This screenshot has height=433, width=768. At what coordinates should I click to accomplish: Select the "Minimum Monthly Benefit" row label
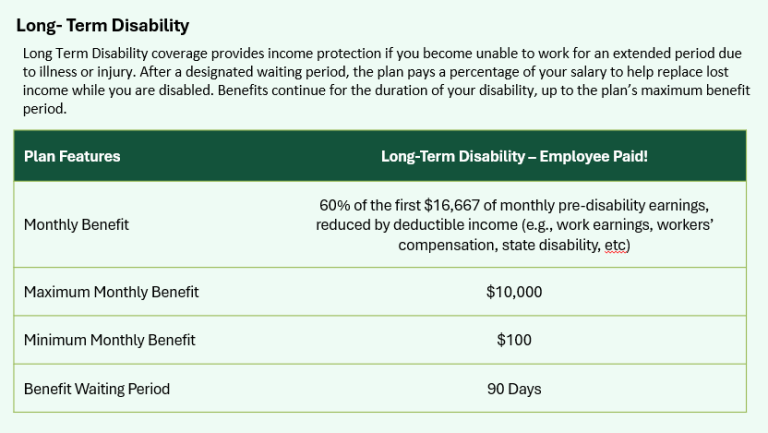110,340
